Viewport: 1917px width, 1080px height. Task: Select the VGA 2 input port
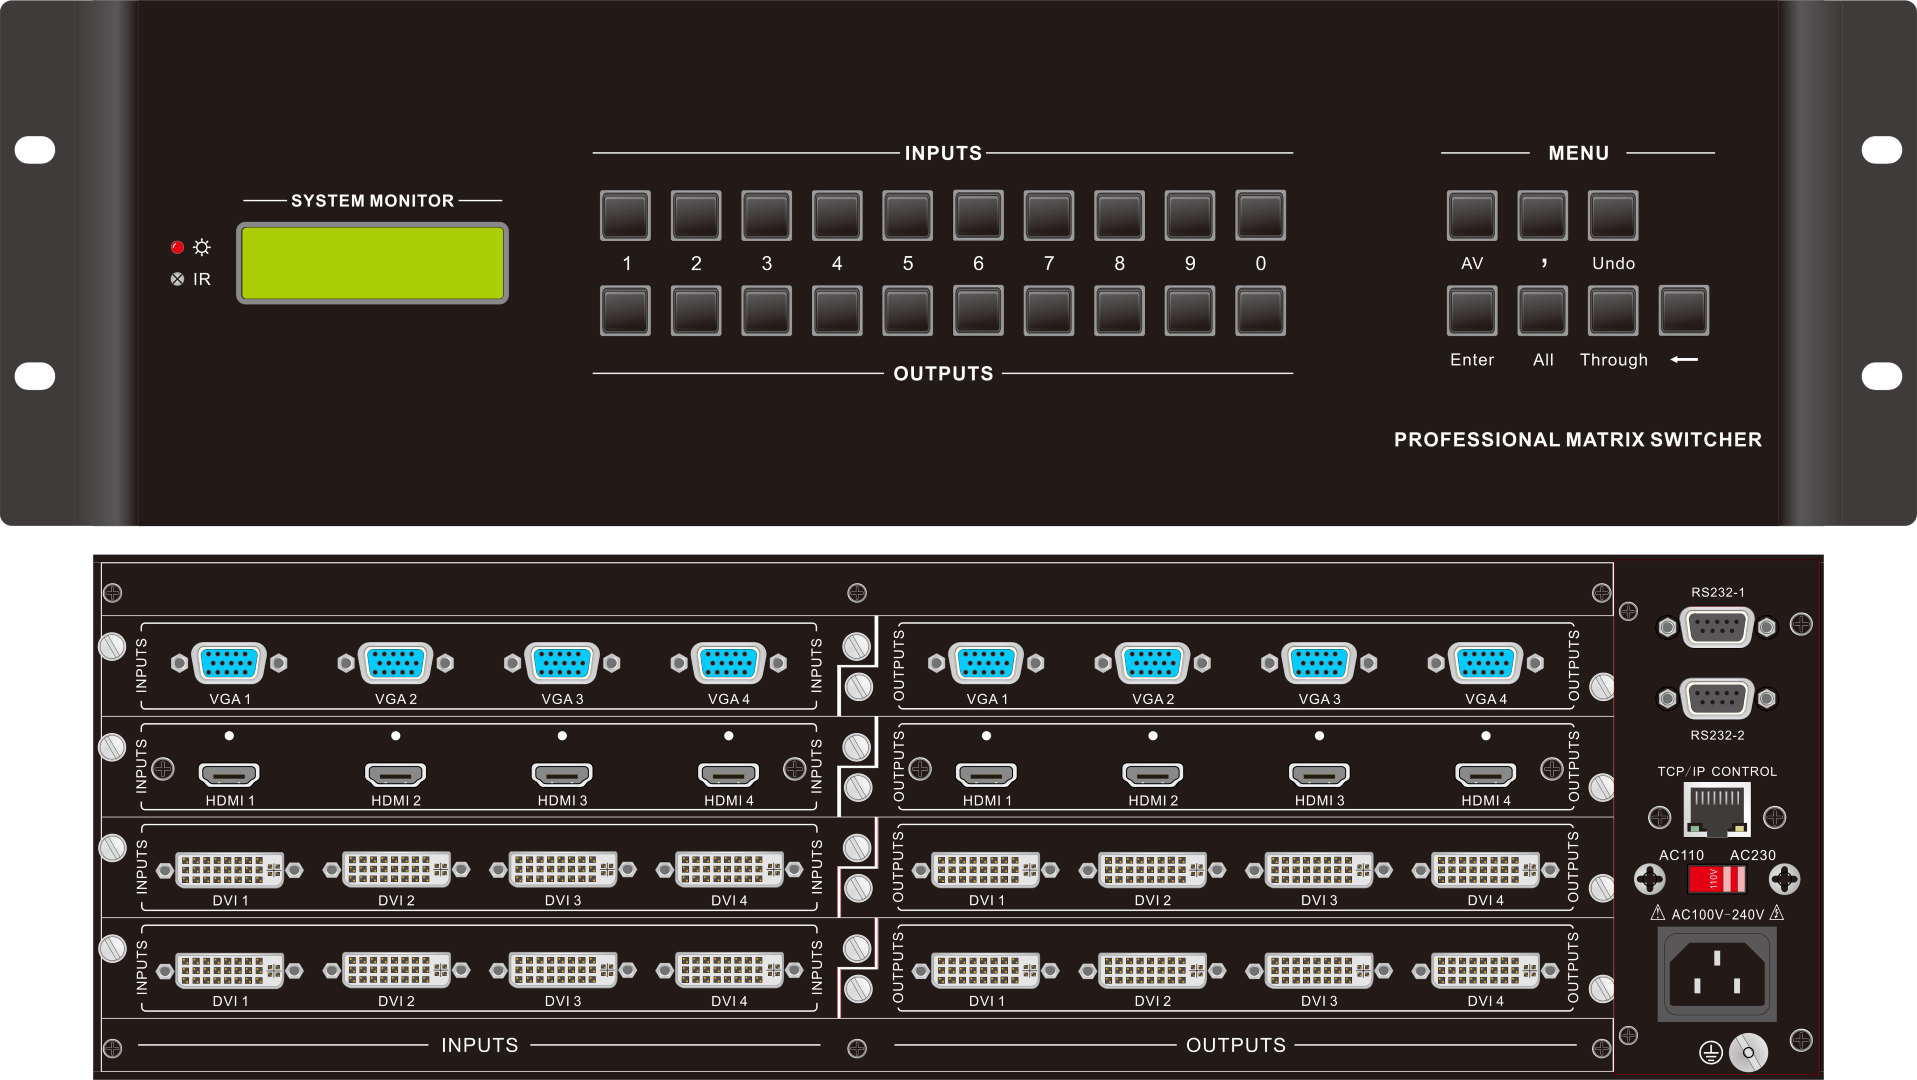click(x=396, y=663)
